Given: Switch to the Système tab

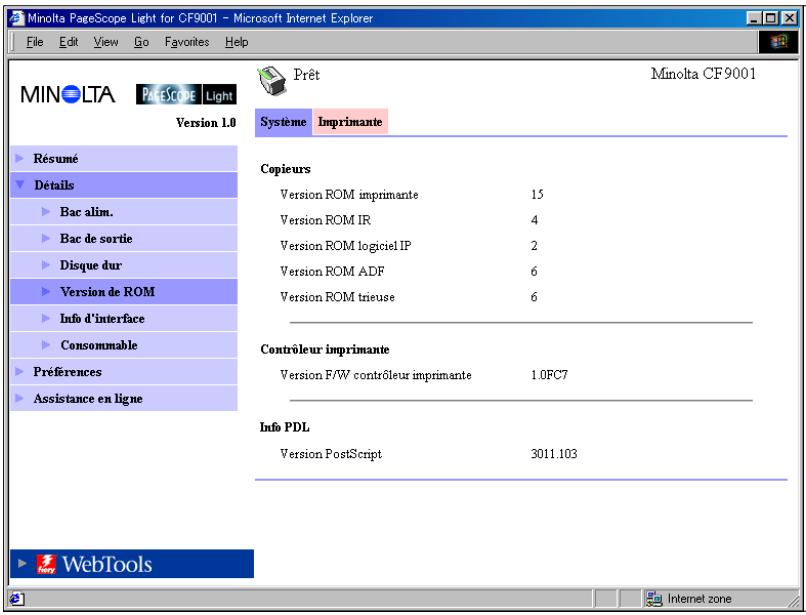Looking at the screenshot, I should coord(283,122).
